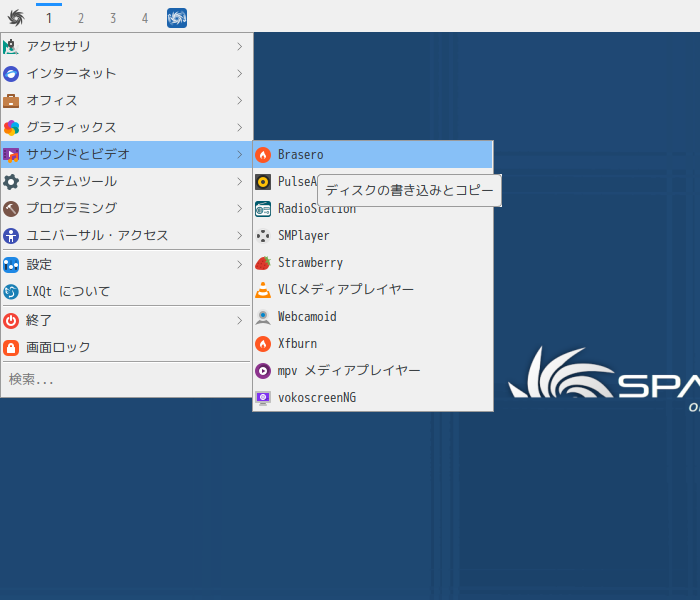Click the VLC traffic cone icon
Screen dimensions: 700x600
tap(263, 290)
